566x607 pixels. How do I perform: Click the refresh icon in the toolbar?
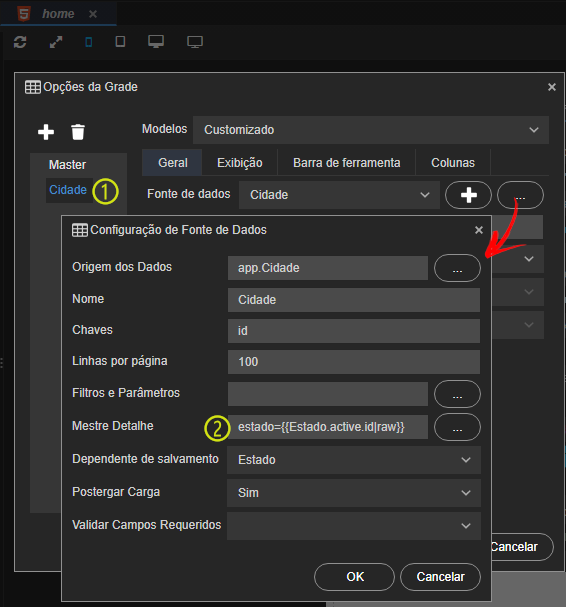(20, 42)
